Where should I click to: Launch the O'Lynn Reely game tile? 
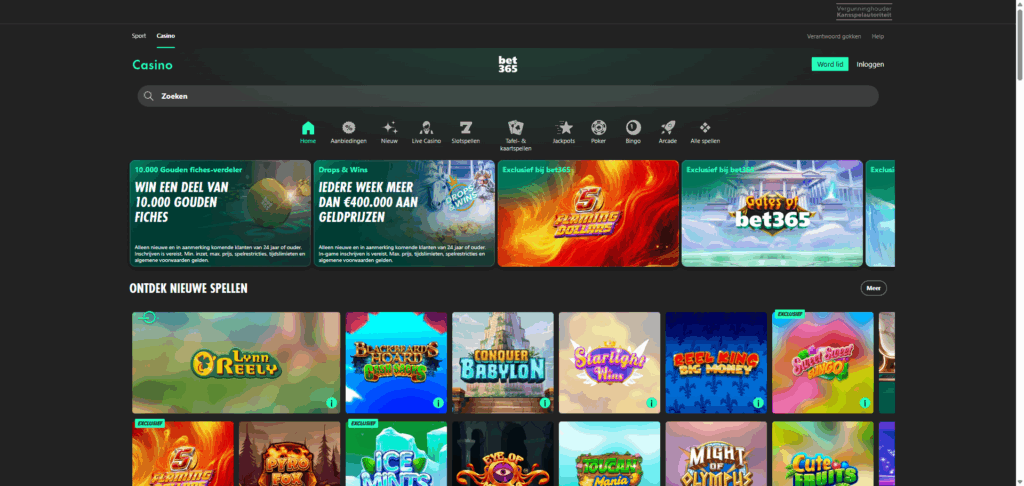236,363
